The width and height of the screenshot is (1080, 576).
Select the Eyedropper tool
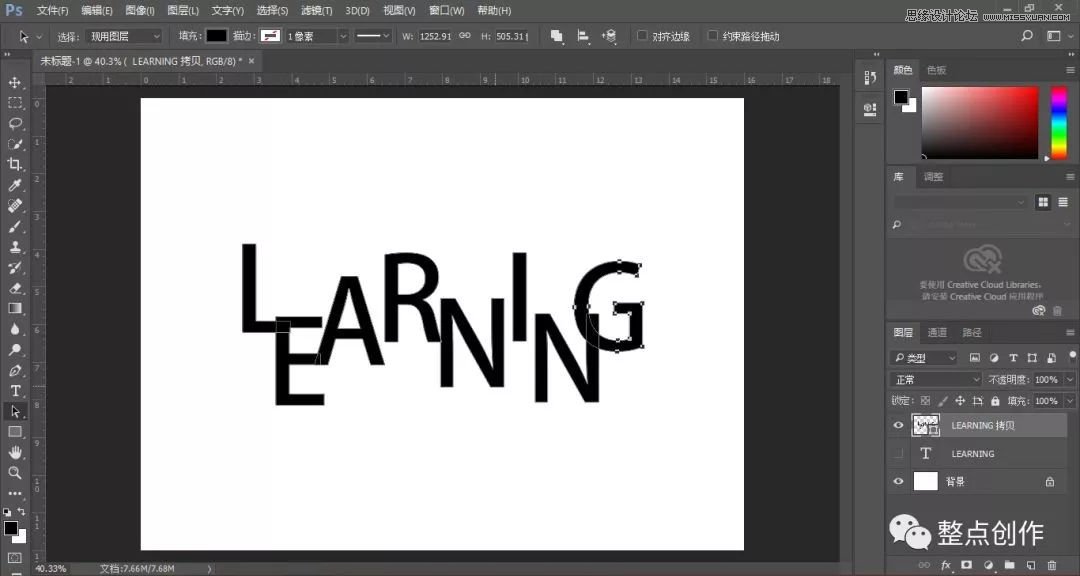pyautogui.click(x=14, y=185)
